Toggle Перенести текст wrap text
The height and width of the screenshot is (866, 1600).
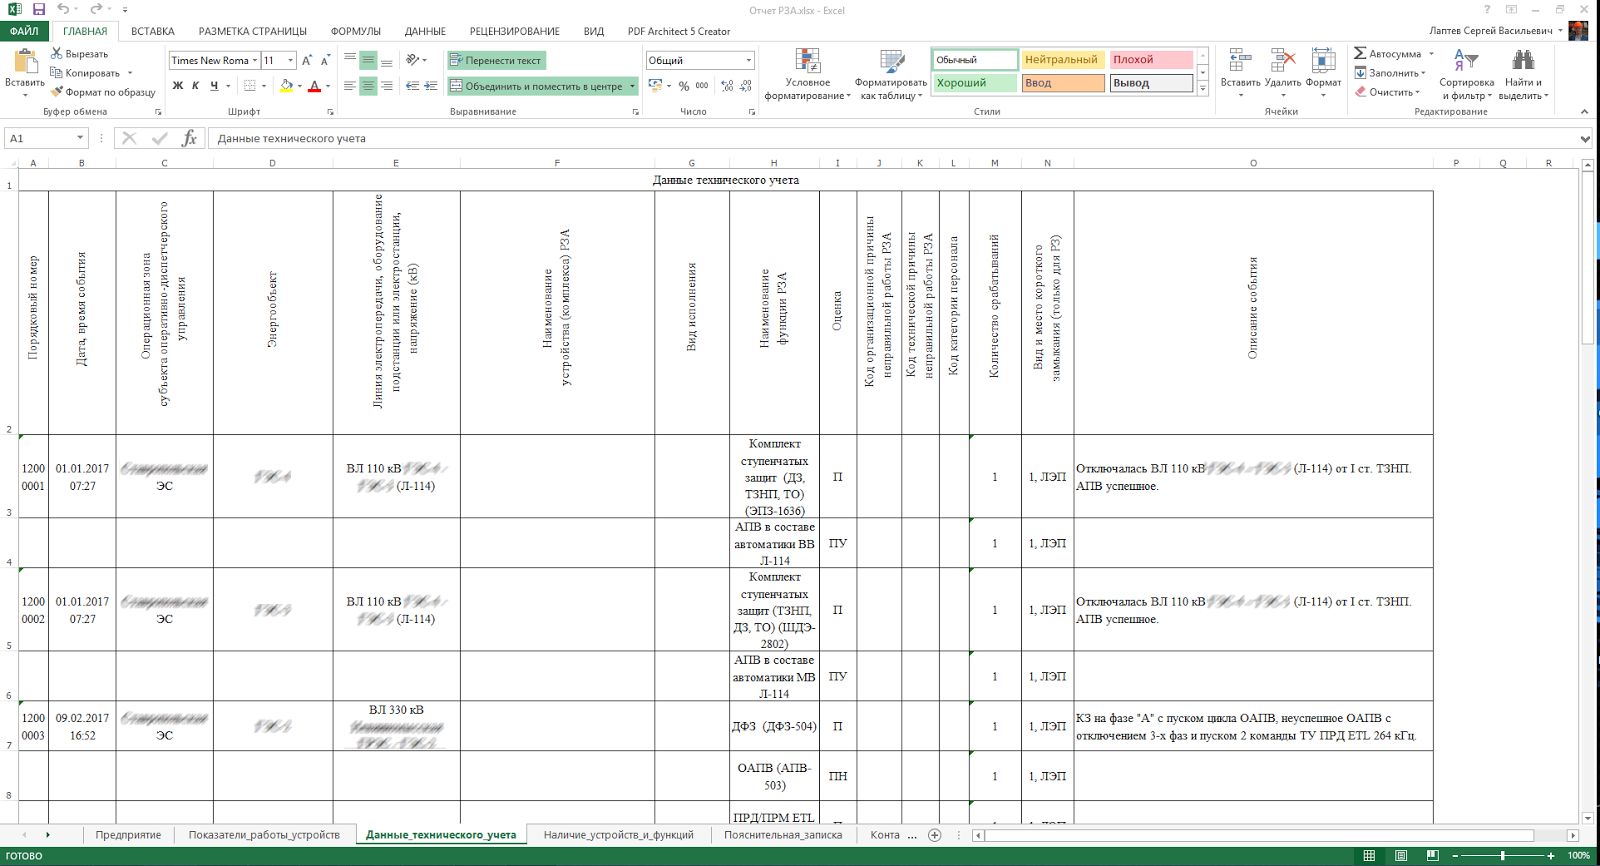496,60
